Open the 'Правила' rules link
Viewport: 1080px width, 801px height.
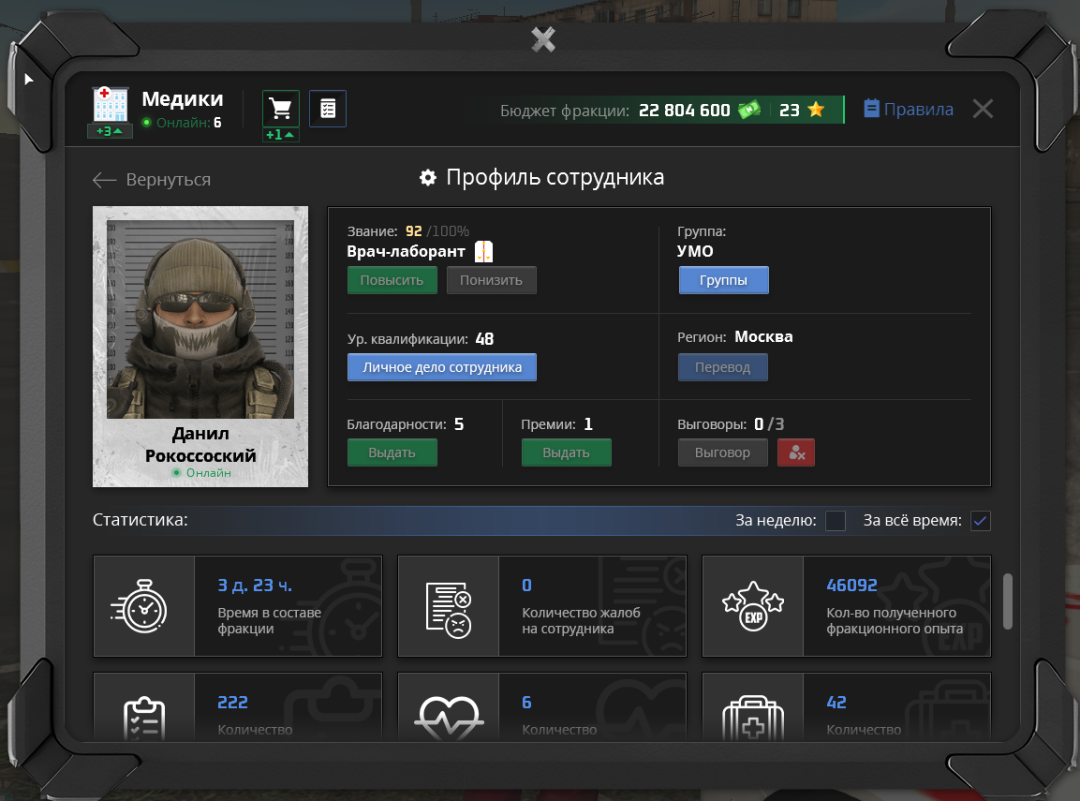click(908, 109)
